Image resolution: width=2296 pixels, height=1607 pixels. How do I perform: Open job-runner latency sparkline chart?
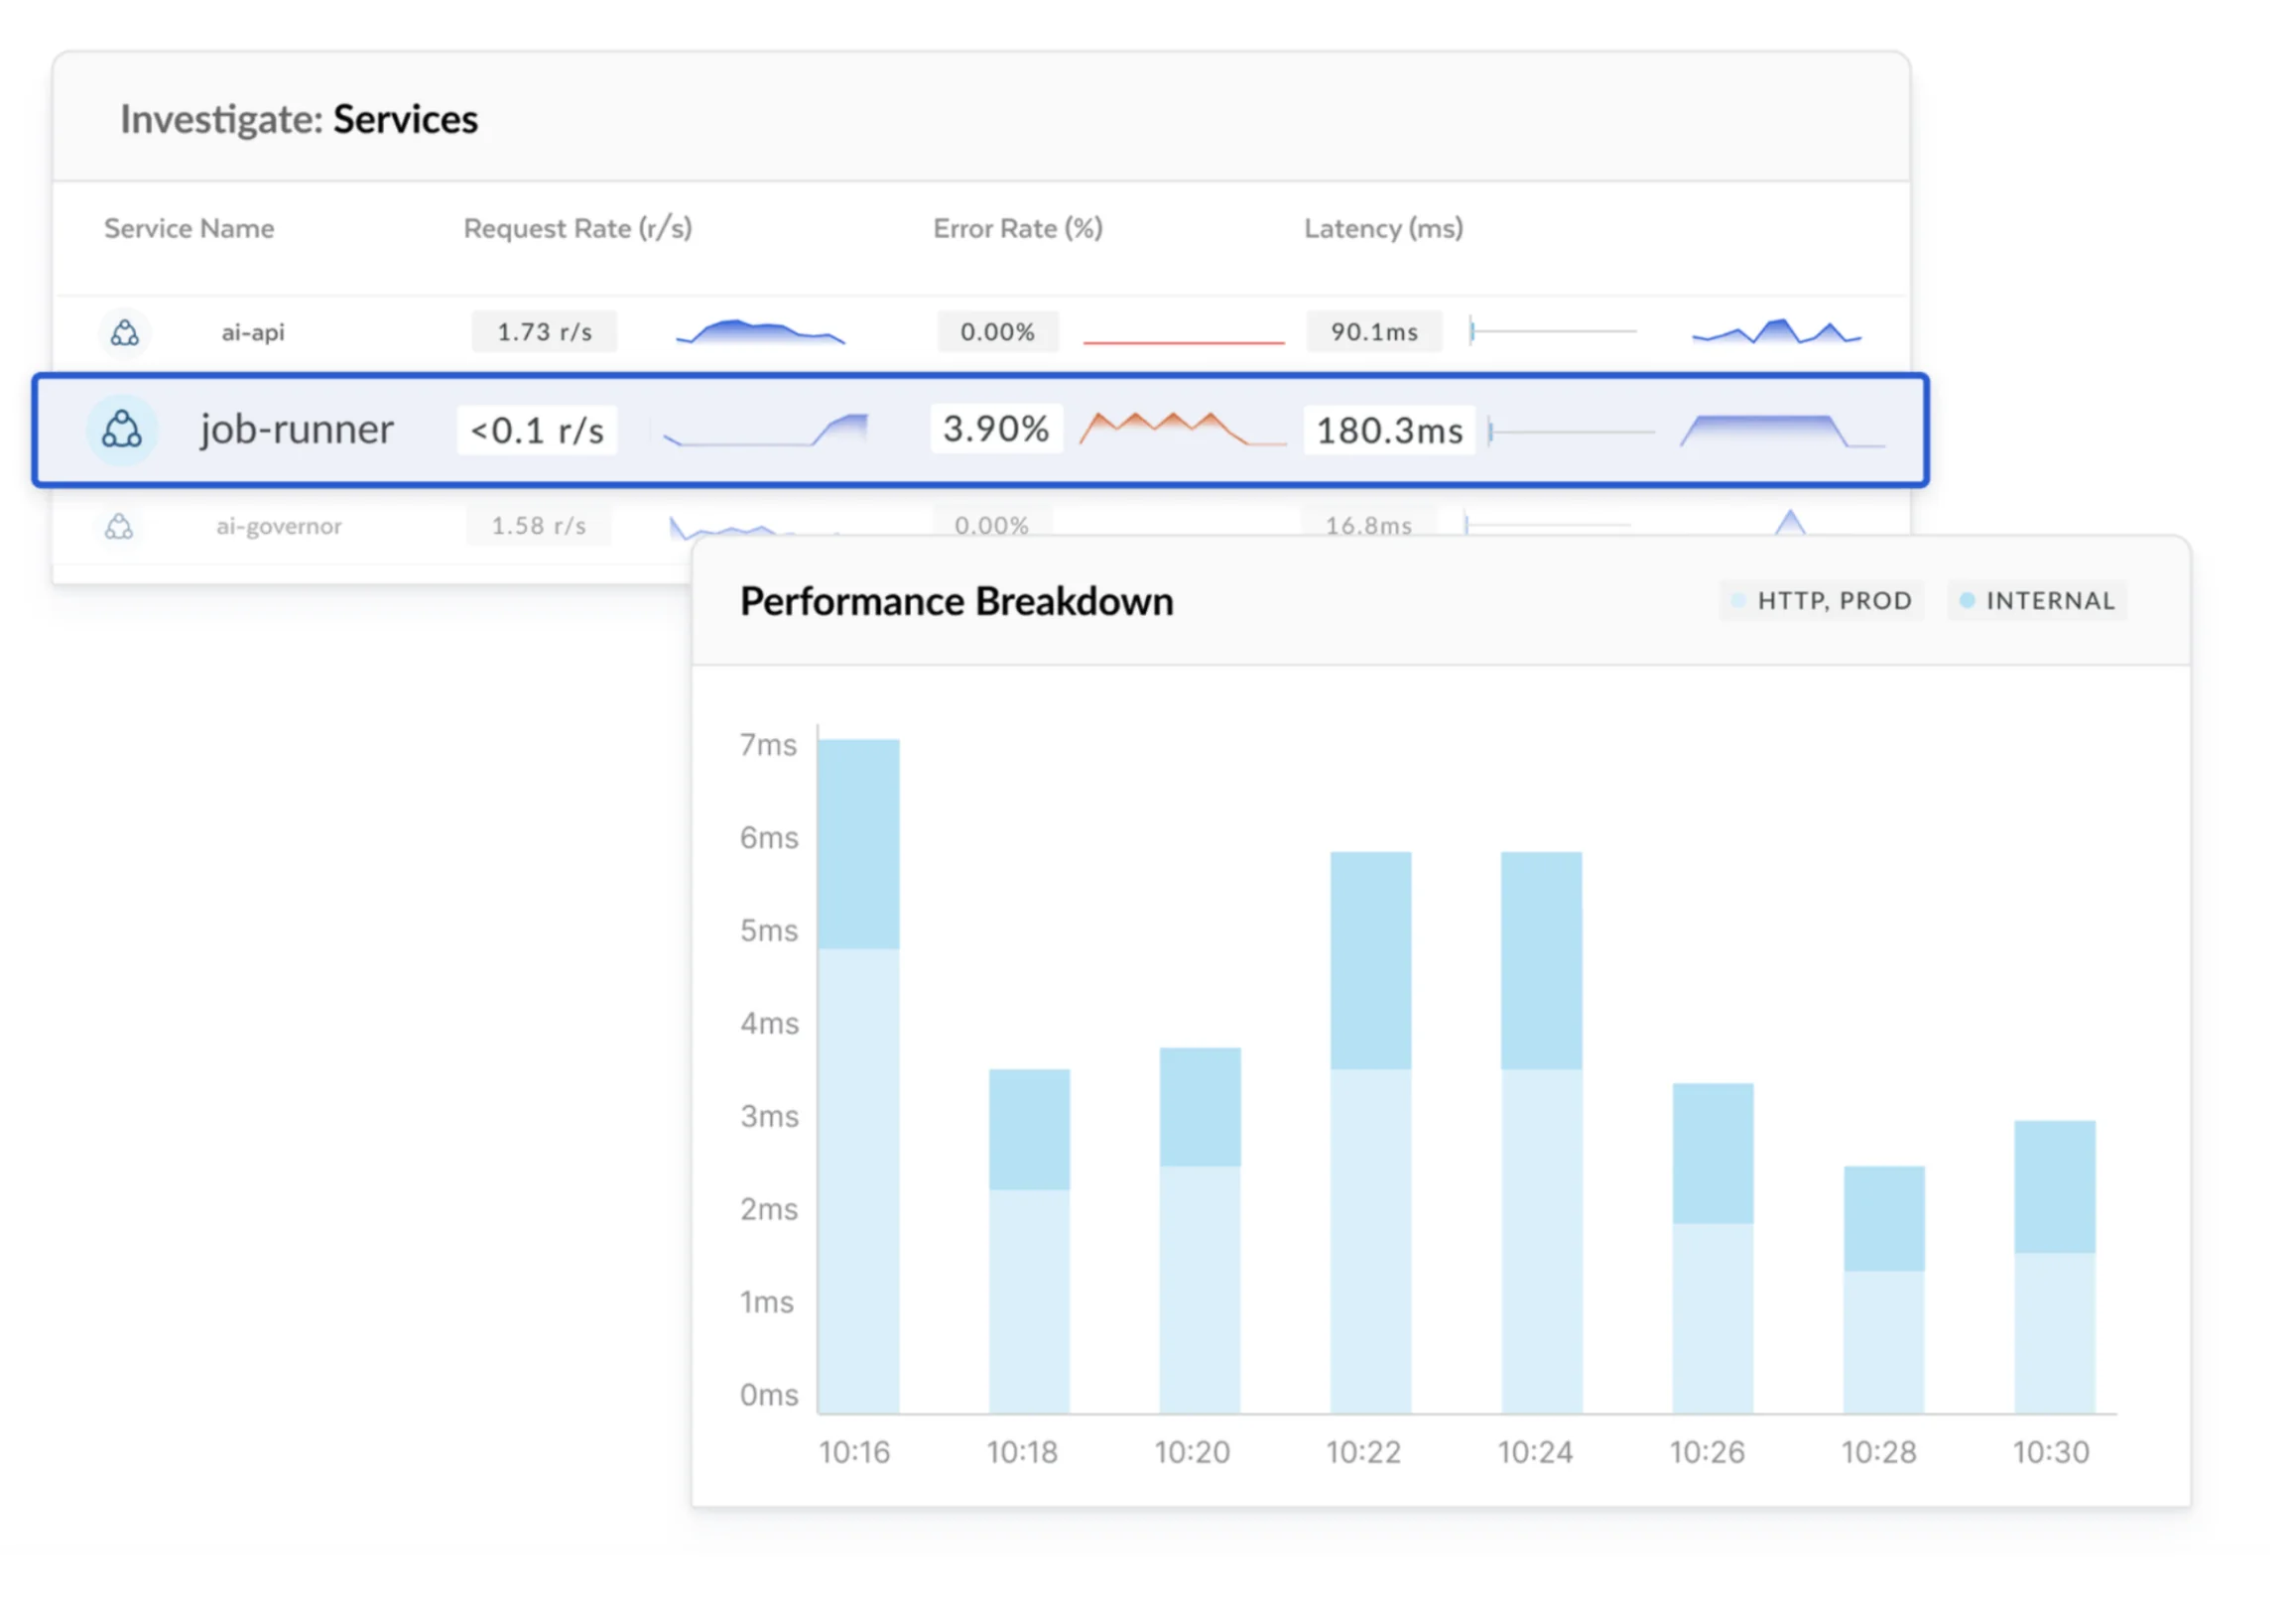coord(1783,430)
